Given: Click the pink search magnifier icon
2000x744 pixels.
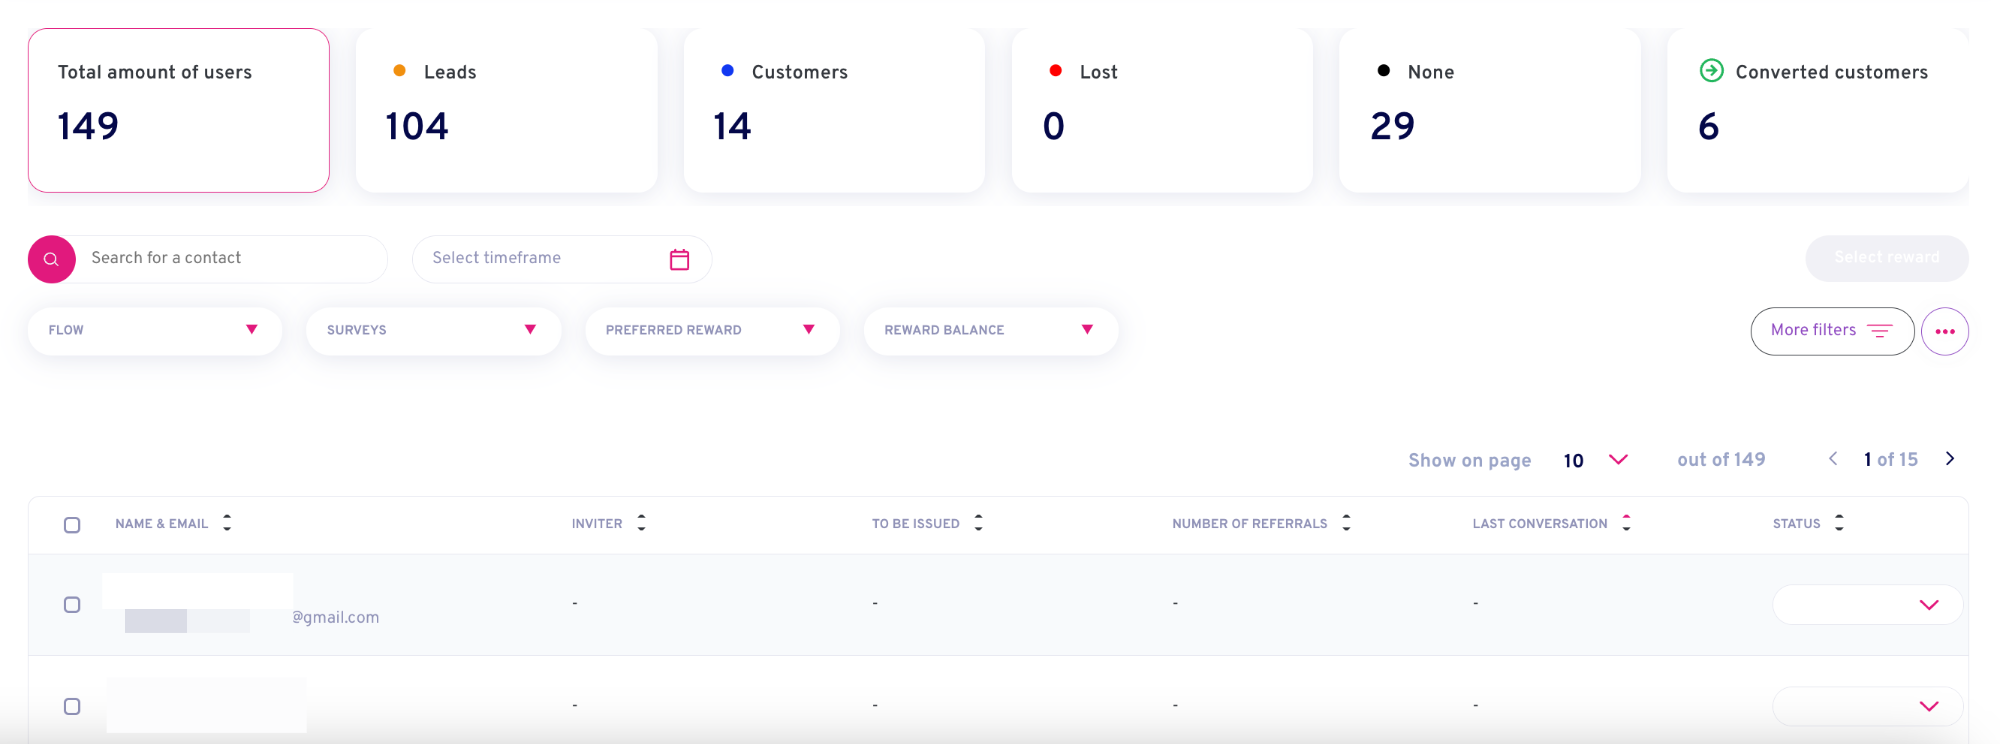Looking at the screenshot, I should (x=52, y=259).
